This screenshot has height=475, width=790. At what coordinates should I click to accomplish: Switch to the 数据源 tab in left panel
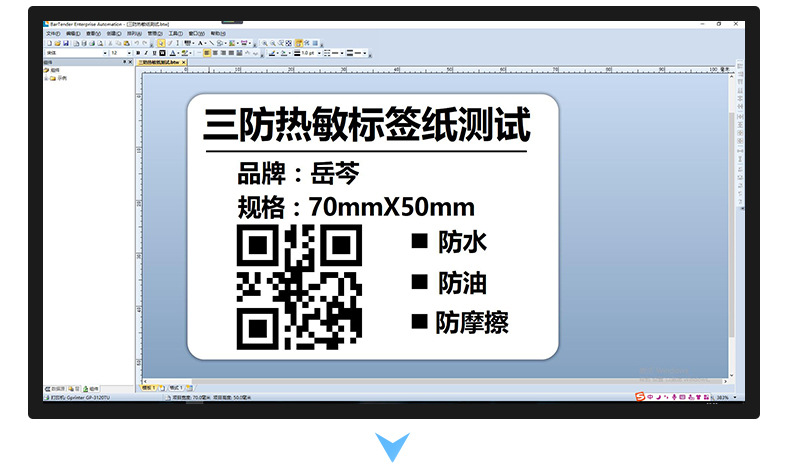[x=56, y=389]
